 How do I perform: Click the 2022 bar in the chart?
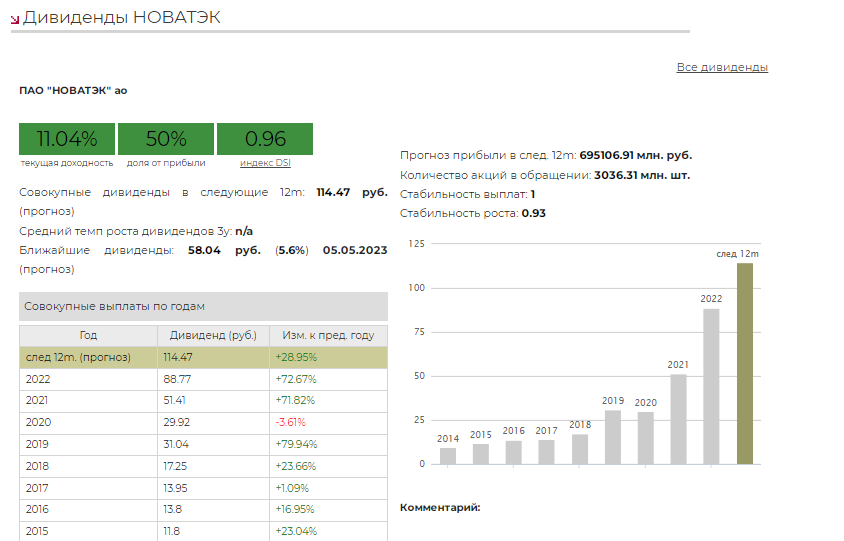[711, 386]
